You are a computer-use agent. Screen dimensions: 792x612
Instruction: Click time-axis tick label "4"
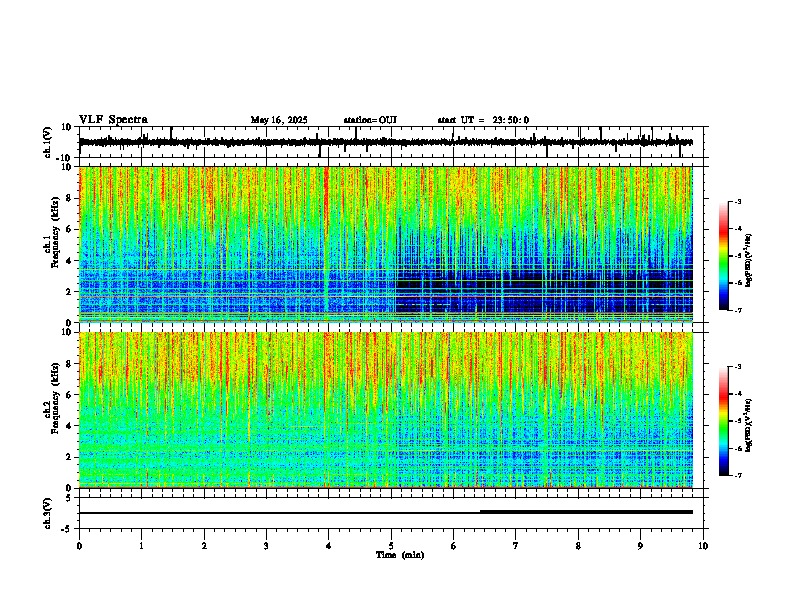point(329,546)
